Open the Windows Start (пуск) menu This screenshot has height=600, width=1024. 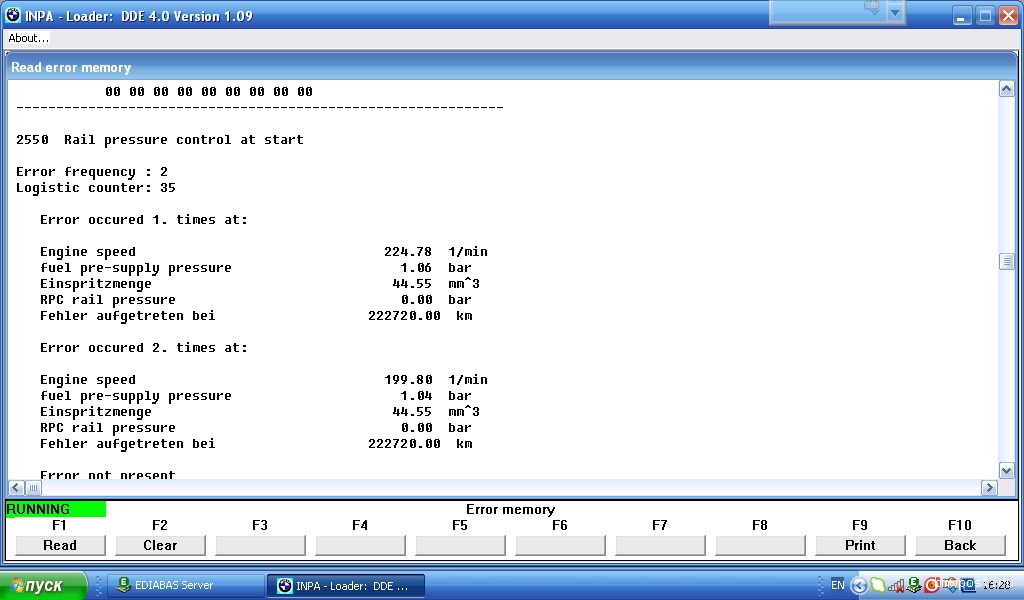(43, 585)
